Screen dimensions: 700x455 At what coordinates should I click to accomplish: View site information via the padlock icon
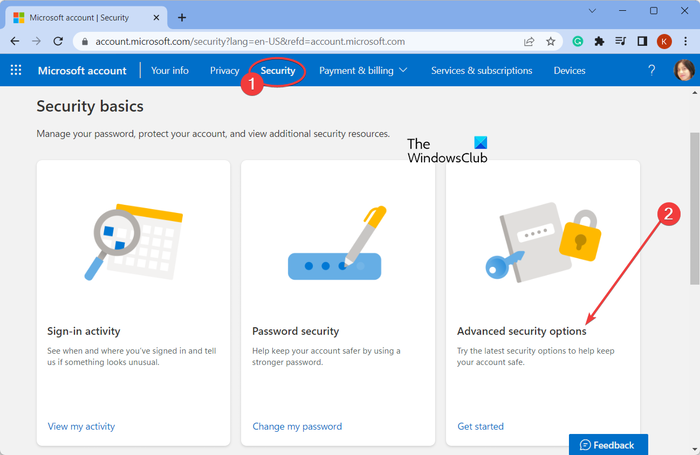85,42
